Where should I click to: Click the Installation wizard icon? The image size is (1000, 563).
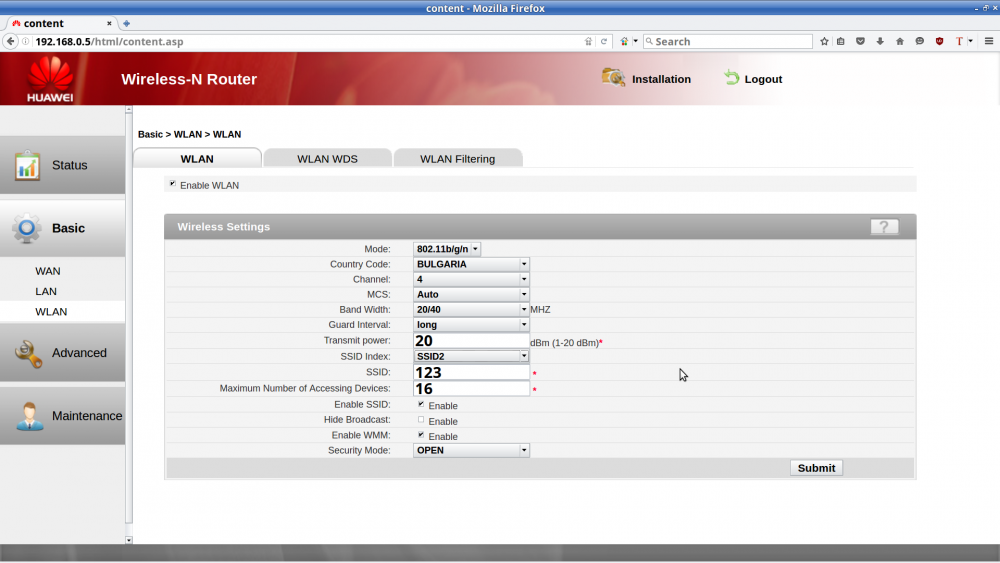coord(613,77)
